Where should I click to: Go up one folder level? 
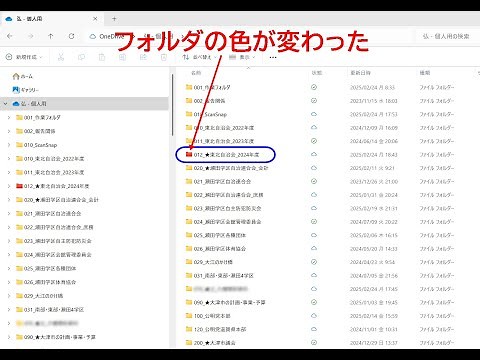tap(51, 36)
